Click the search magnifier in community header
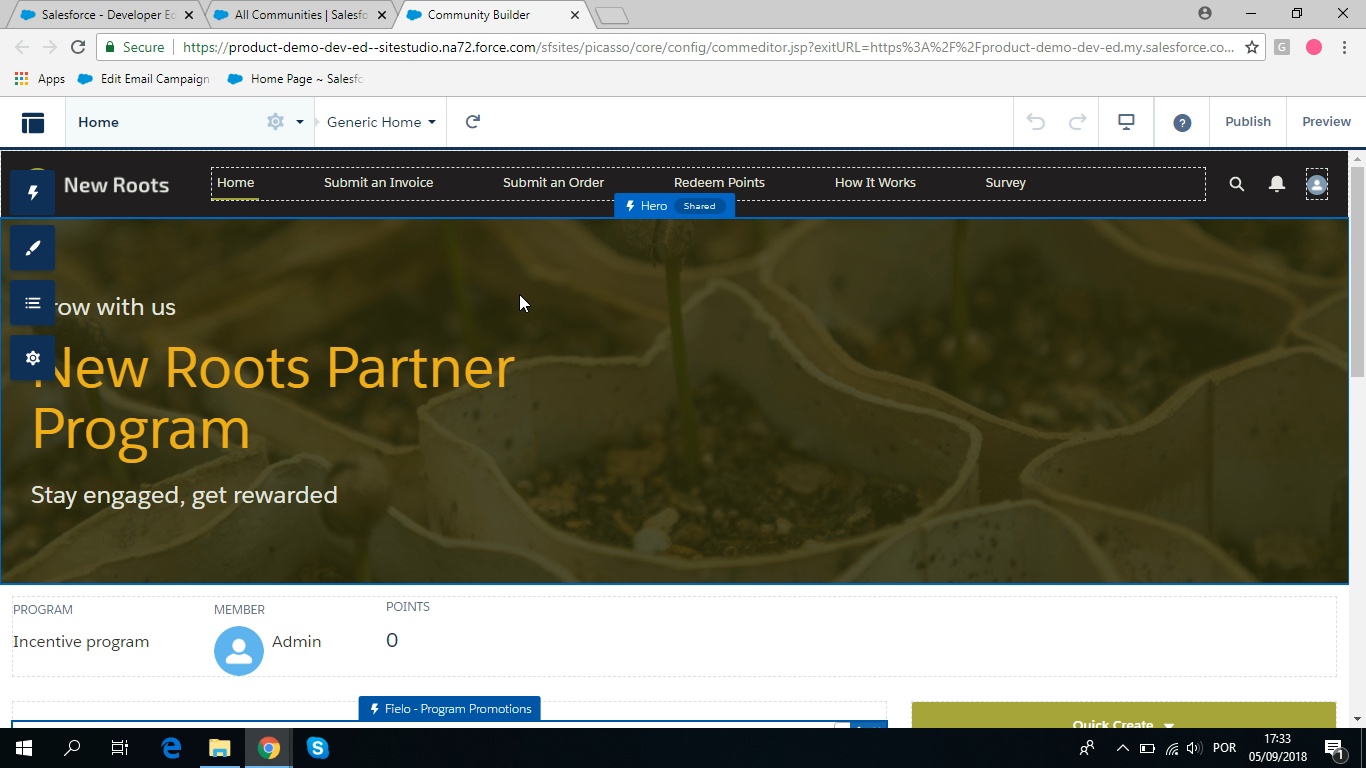 point(1237,184)
